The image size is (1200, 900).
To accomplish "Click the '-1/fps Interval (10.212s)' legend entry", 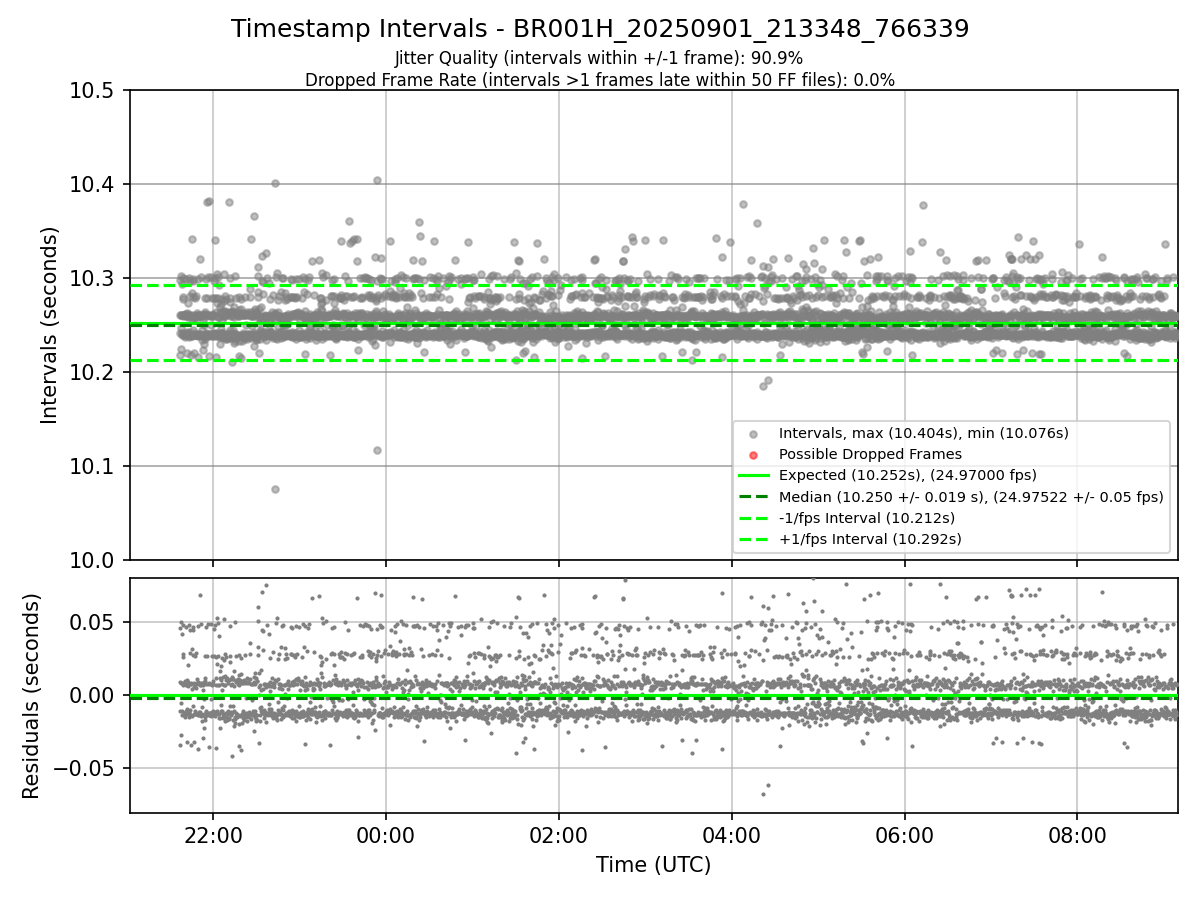I will (x=867, y=518).
